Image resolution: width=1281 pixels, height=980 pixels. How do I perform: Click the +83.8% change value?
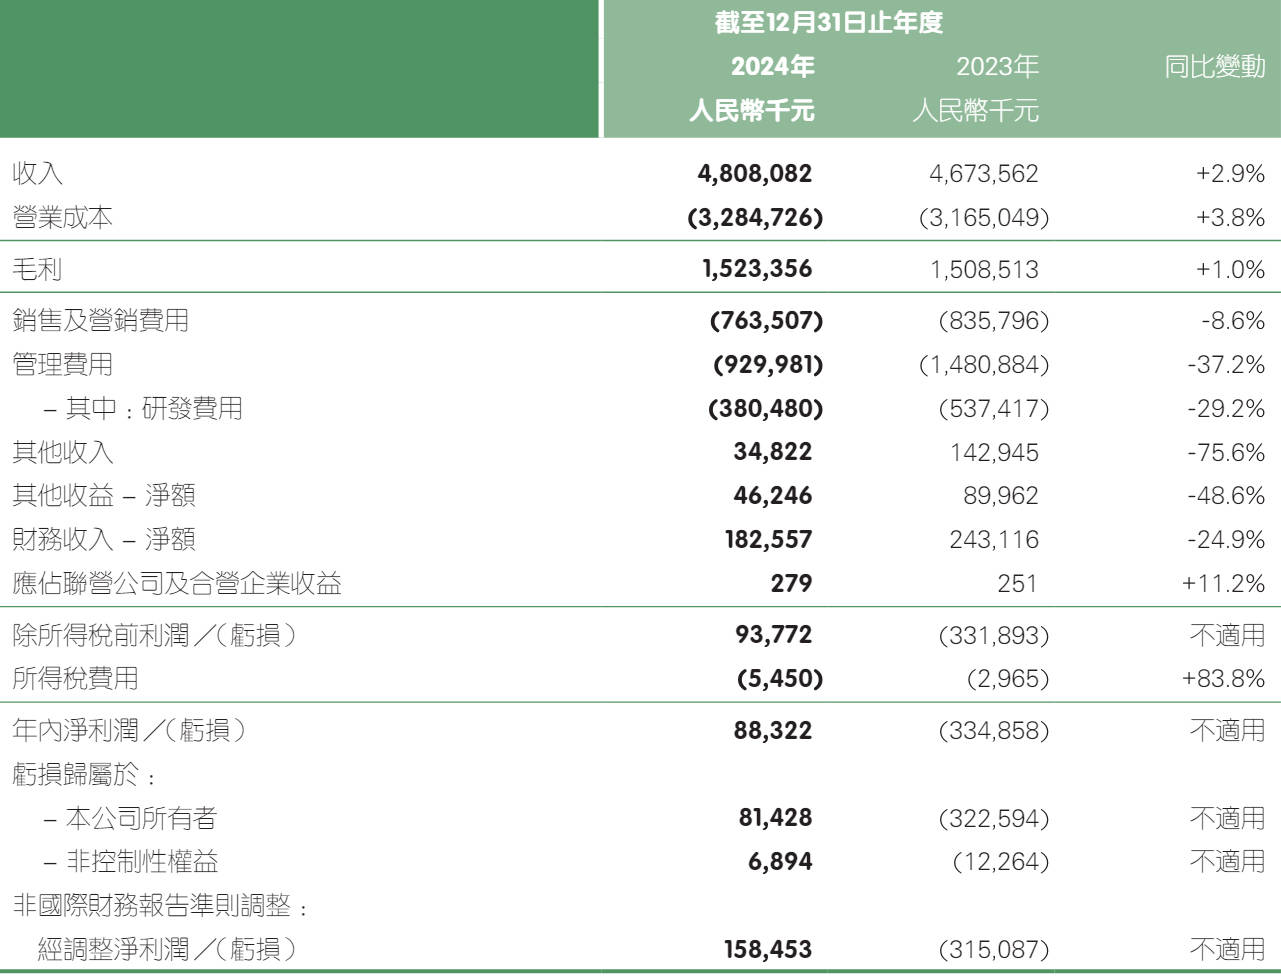click(1224, 678)
